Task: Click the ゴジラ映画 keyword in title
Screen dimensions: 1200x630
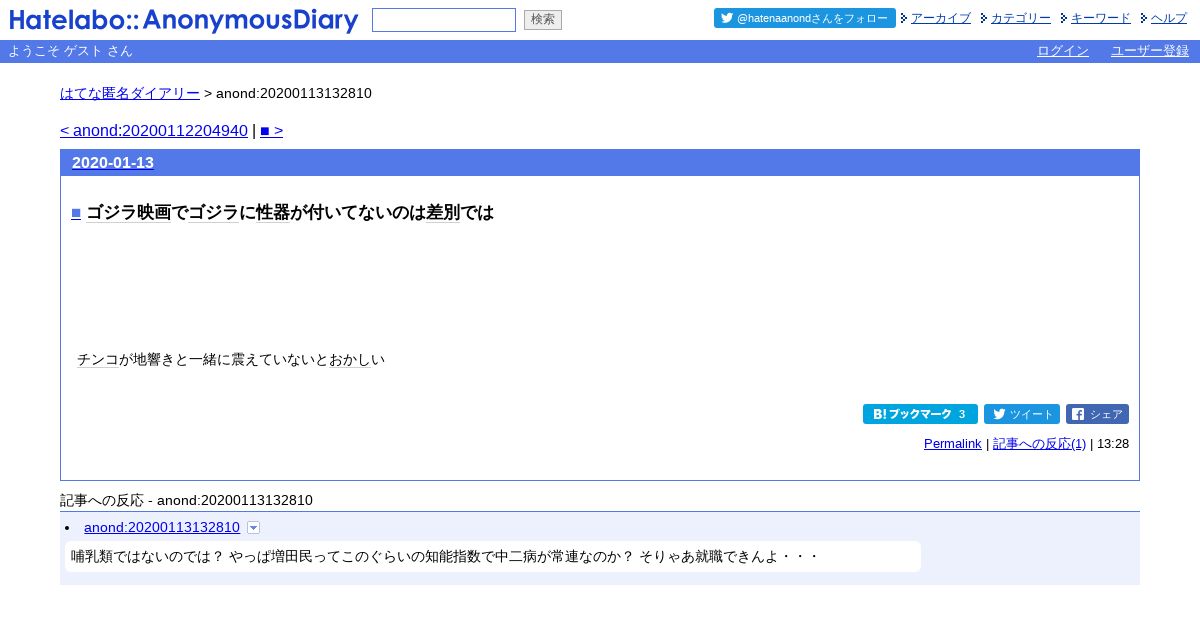Action: coord(129,212)
